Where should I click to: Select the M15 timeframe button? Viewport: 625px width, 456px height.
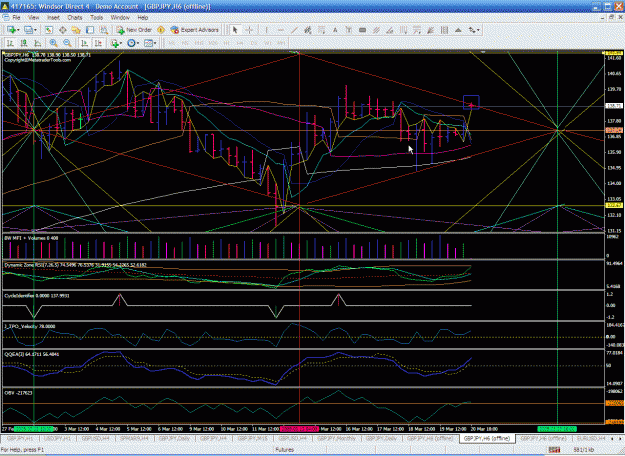[199, 43]
